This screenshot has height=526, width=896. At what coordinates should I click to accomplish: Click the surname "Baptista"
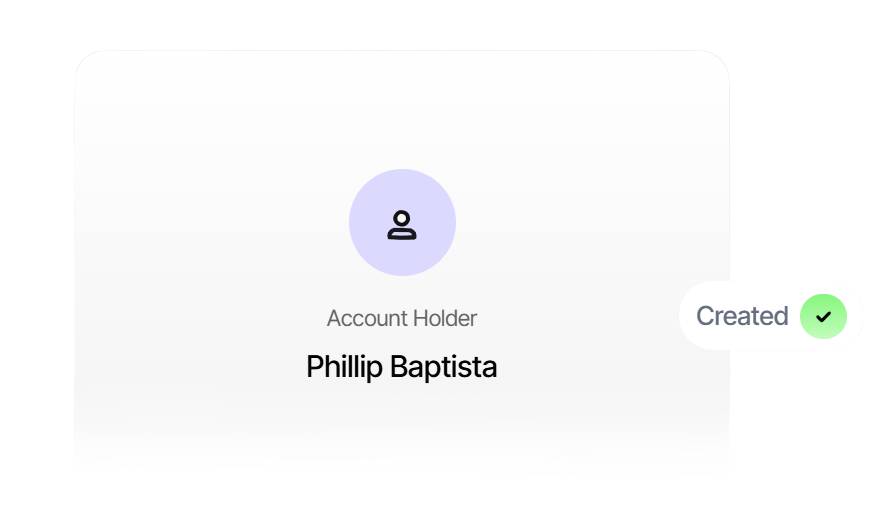pyautogui.click(x=443, y=367)
